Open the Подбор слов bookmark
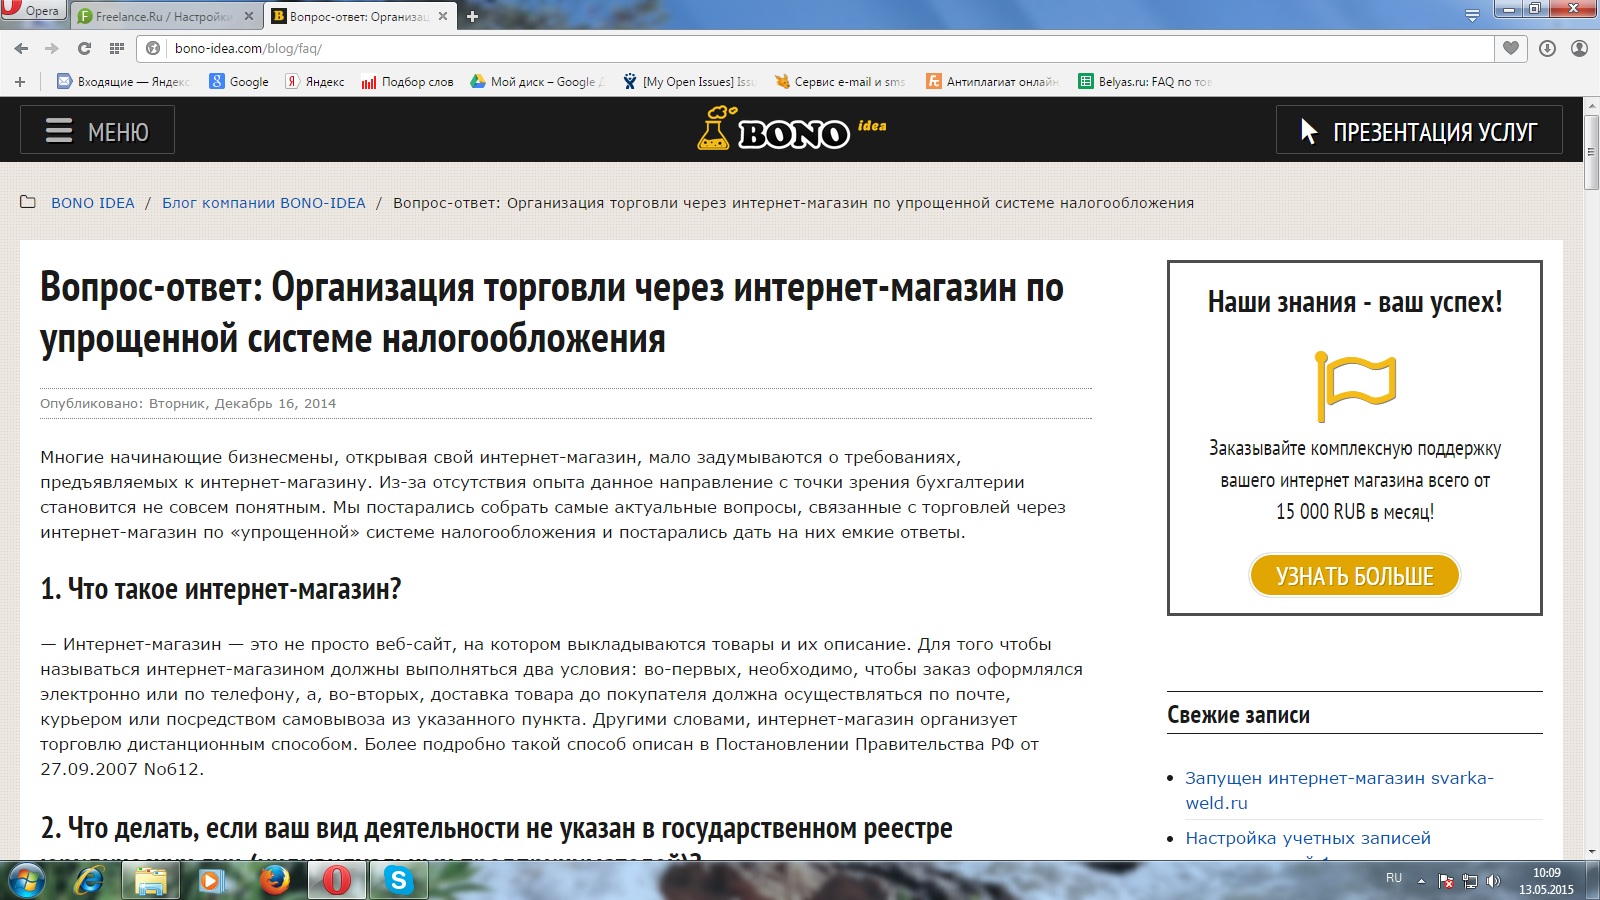 [407, 82]
